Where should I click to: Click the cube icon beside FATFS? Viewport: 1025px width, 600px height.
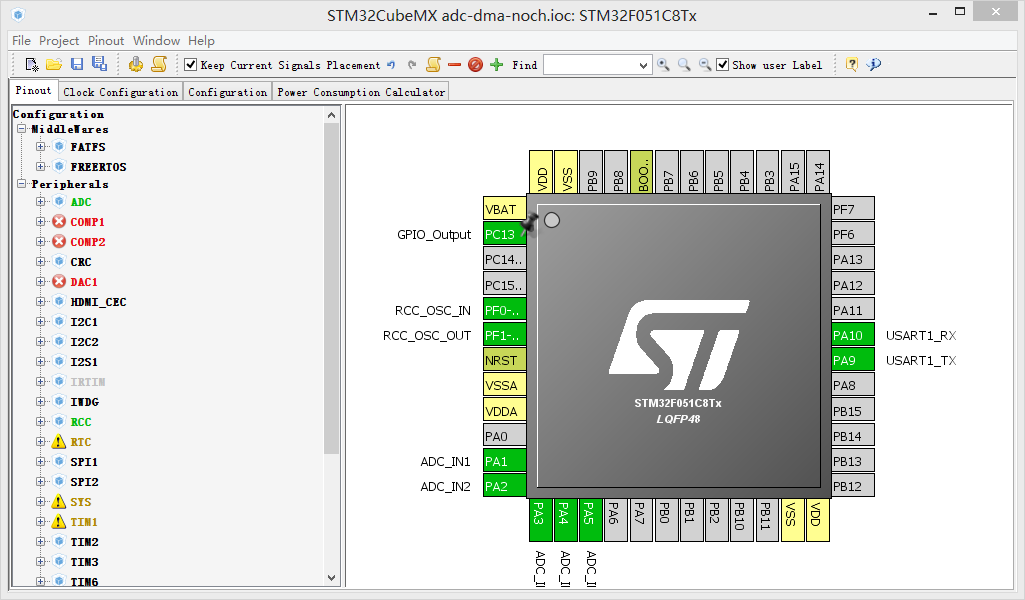[59, 146]
